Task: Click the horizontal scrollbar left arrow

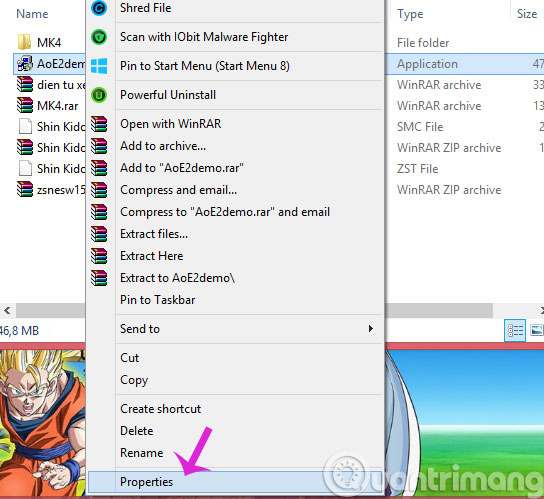Action: click(x=7, y=310)
